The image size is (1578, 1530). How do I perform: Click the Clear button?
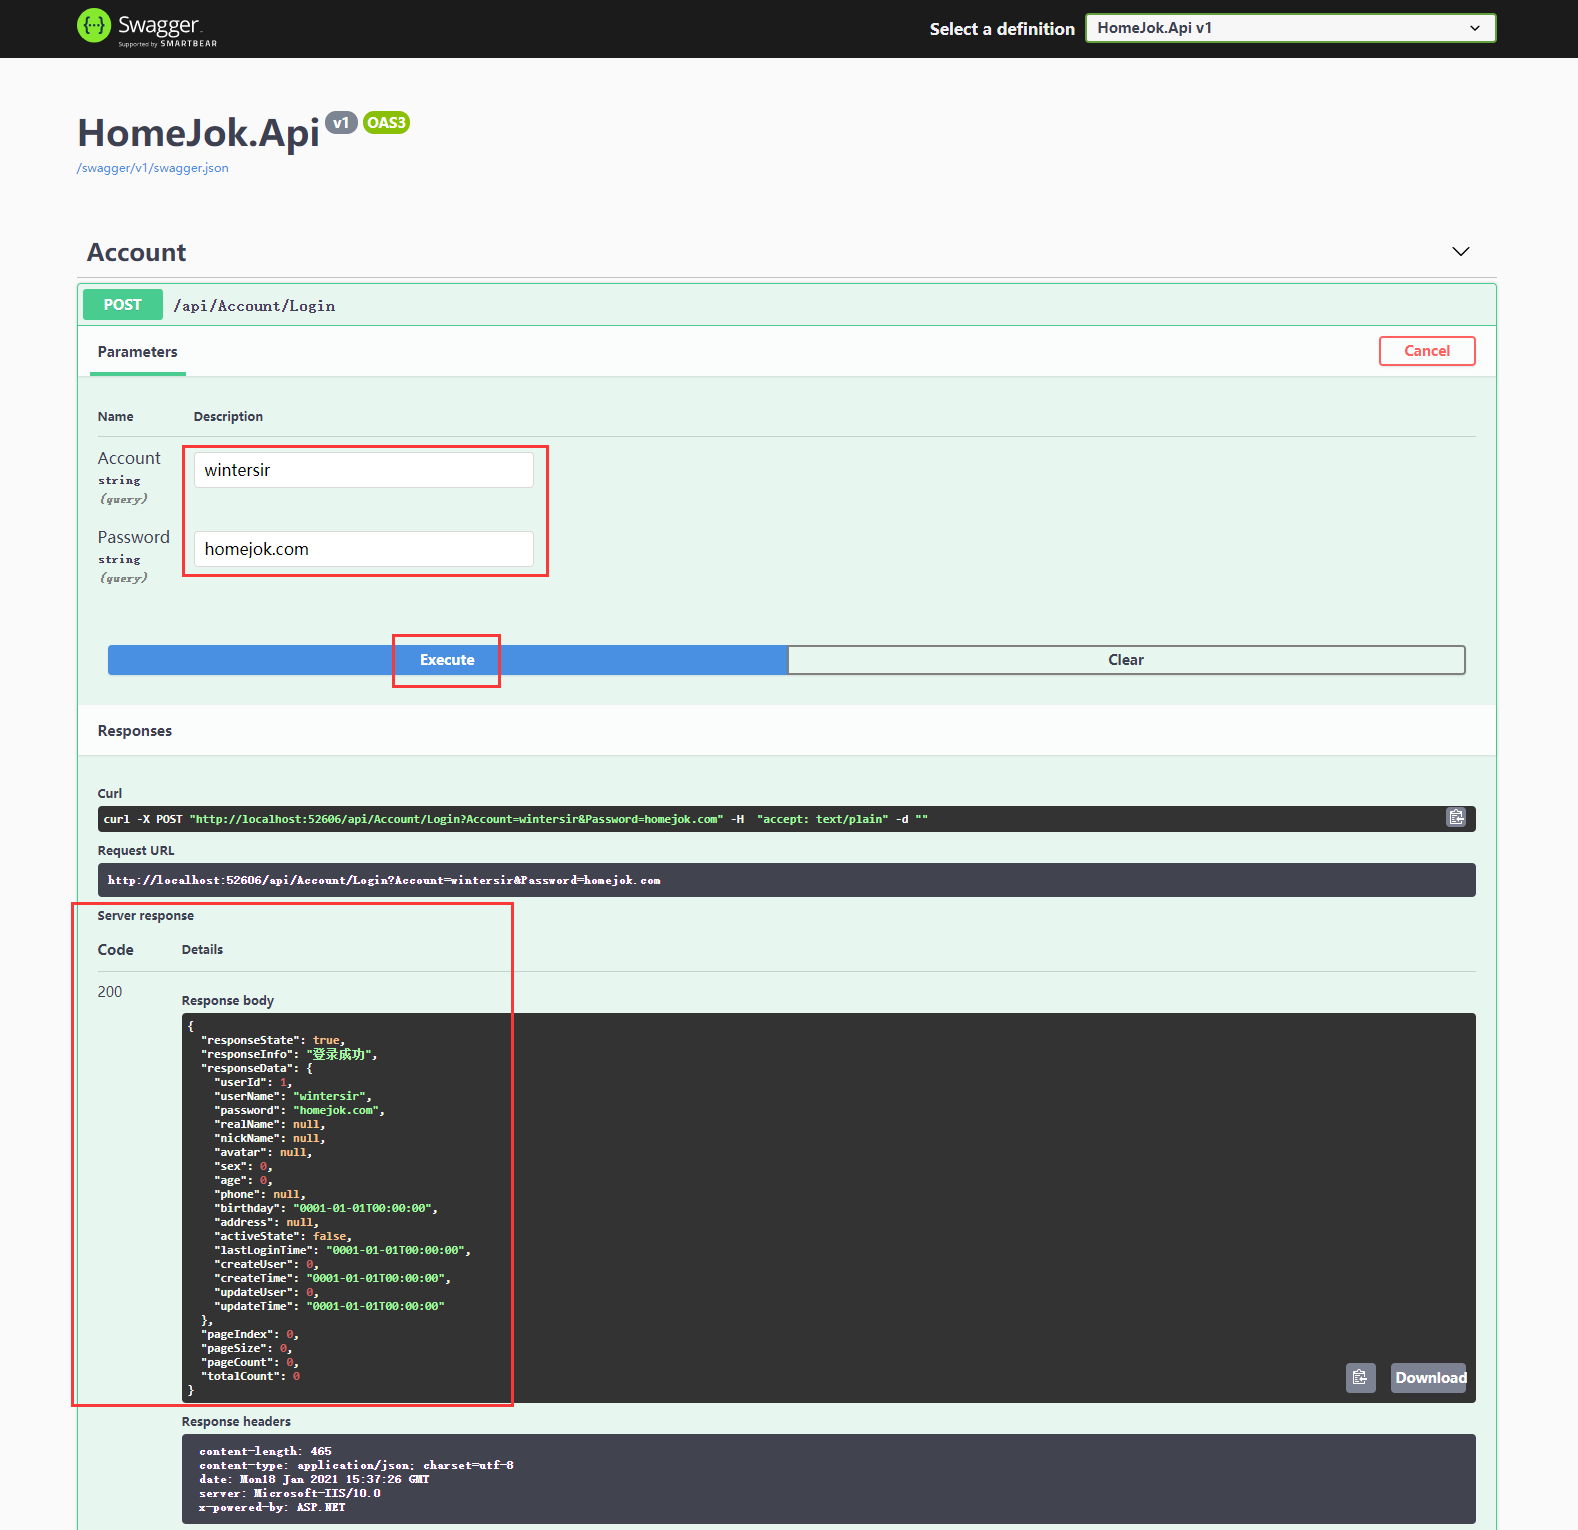point(1126,660)
